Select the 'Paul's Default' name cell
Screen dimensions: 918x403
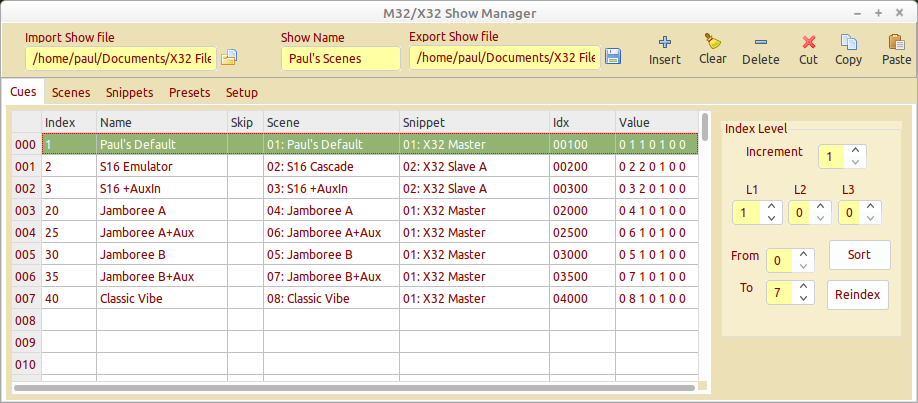(x=162, y=145)
